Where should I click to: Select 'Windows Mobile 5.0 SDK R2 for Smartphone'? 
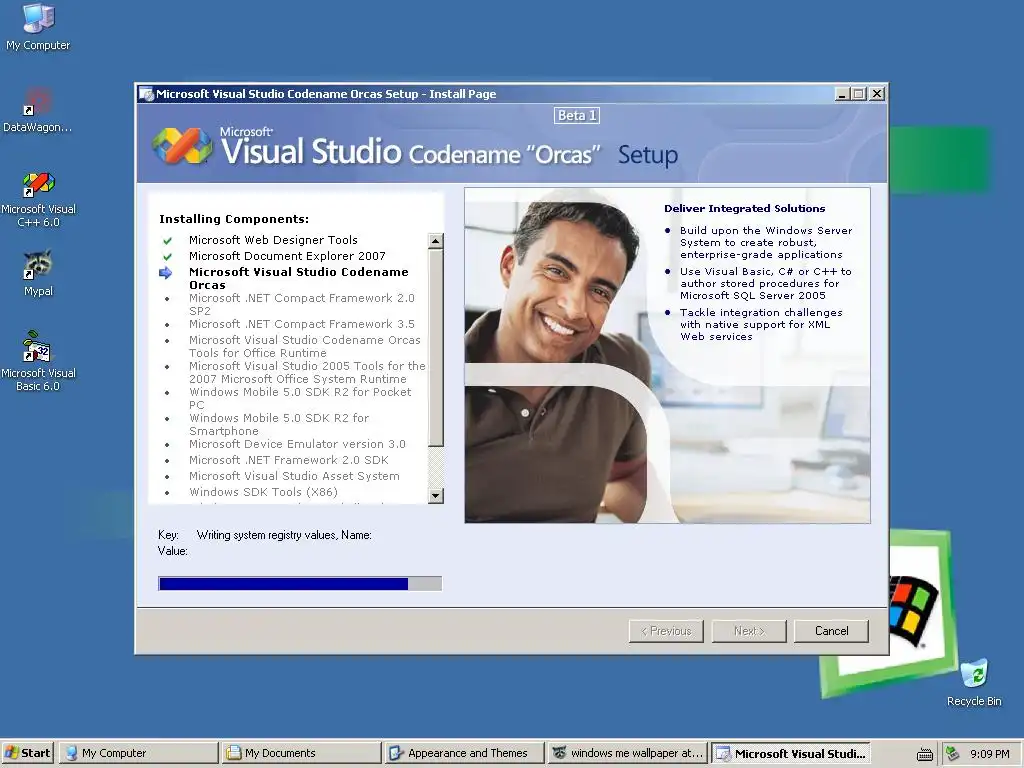(x=279, y=424)
